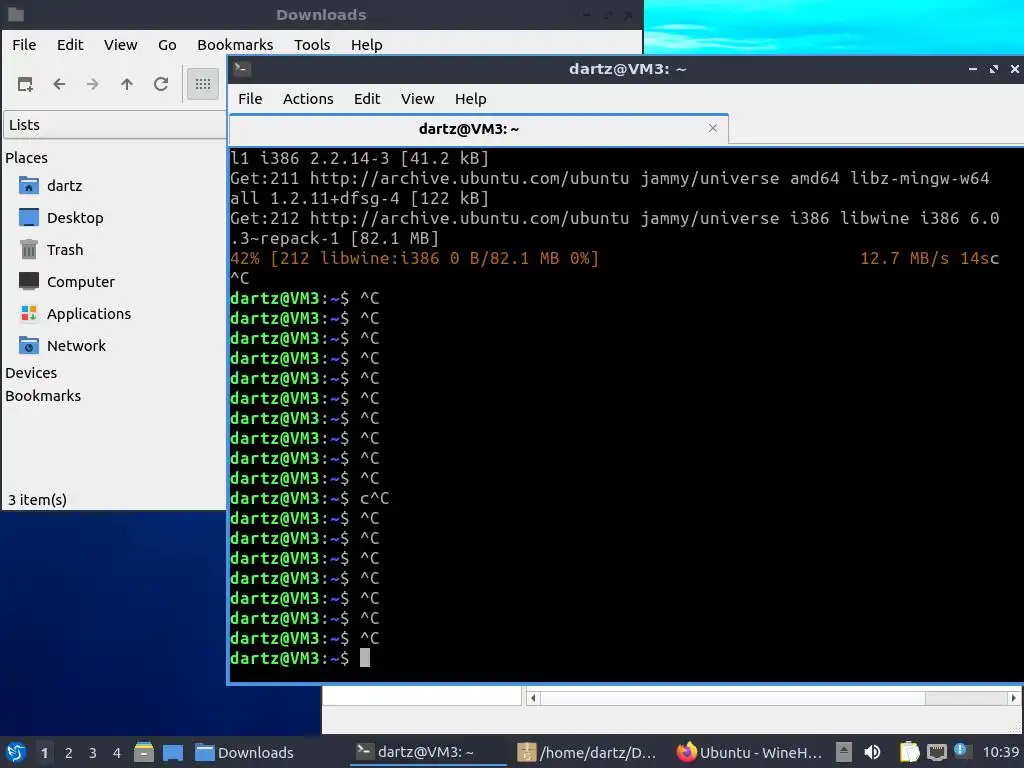Click the Bookmarks section header in sidebar
Viewport: 1024px width, 768px height.
point(43,396)
